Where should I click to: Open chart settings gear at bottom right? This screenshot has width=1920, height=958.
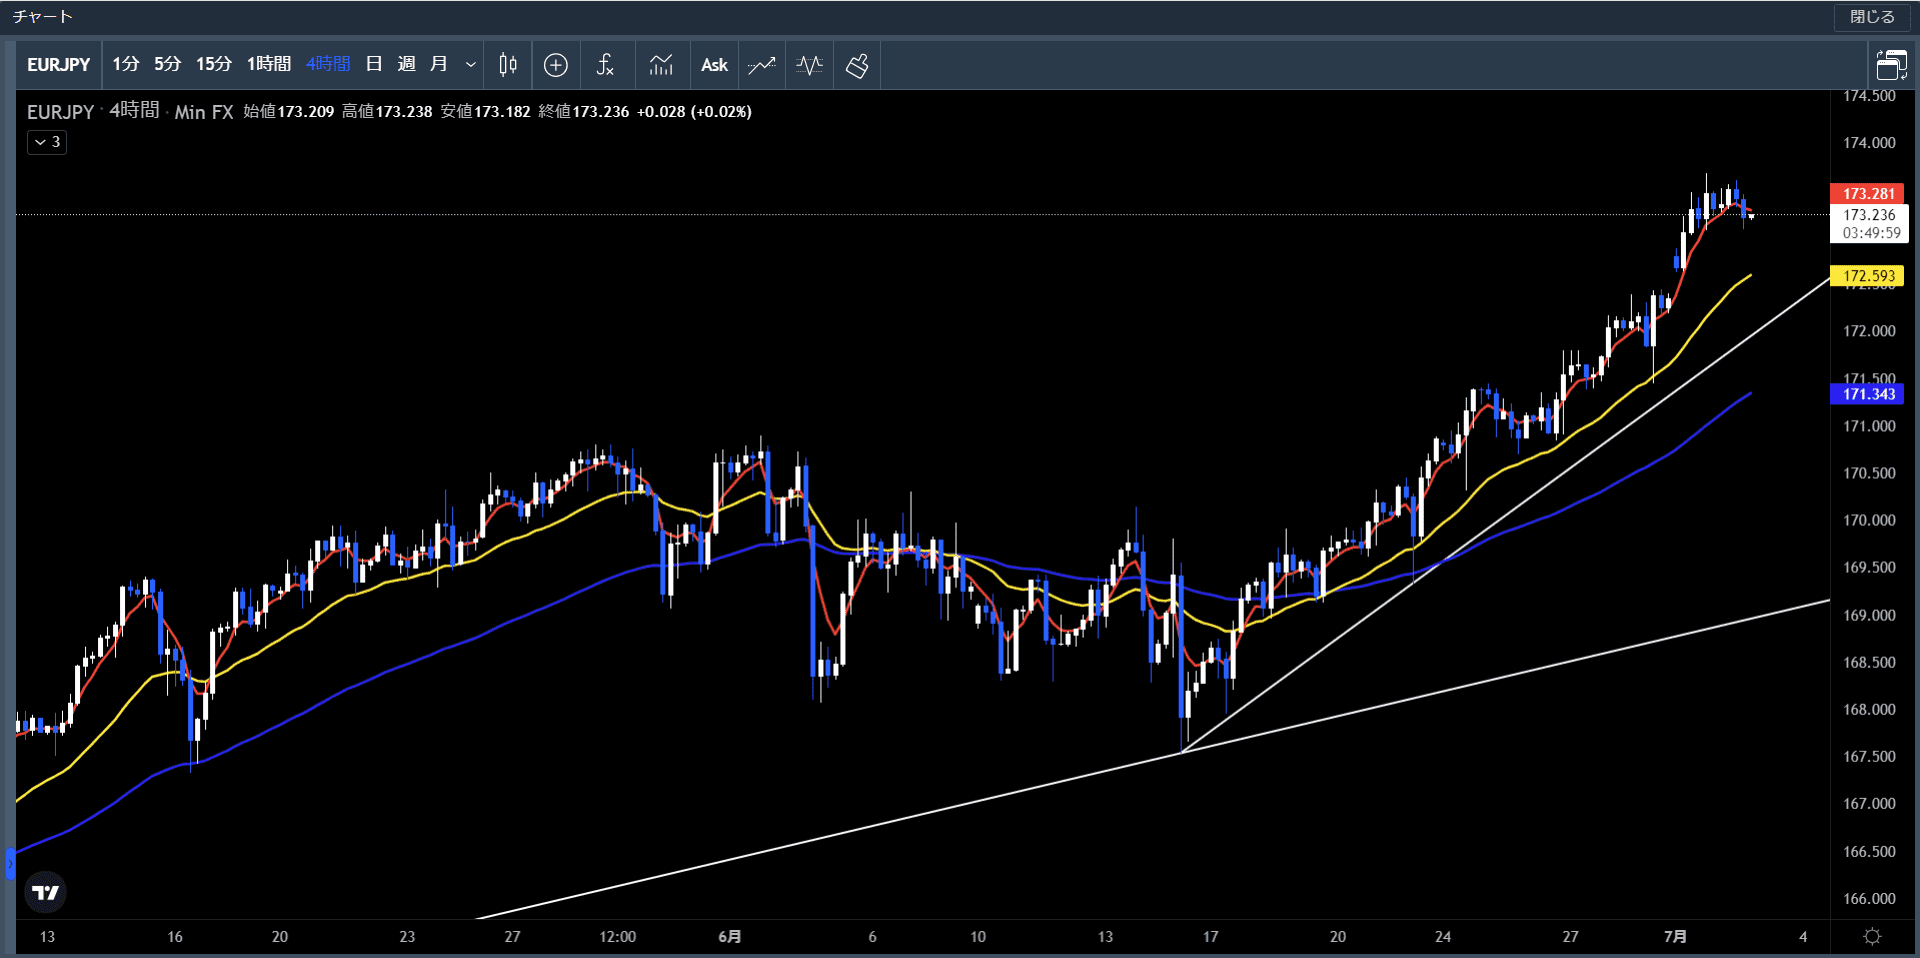tap(1872, 937)
